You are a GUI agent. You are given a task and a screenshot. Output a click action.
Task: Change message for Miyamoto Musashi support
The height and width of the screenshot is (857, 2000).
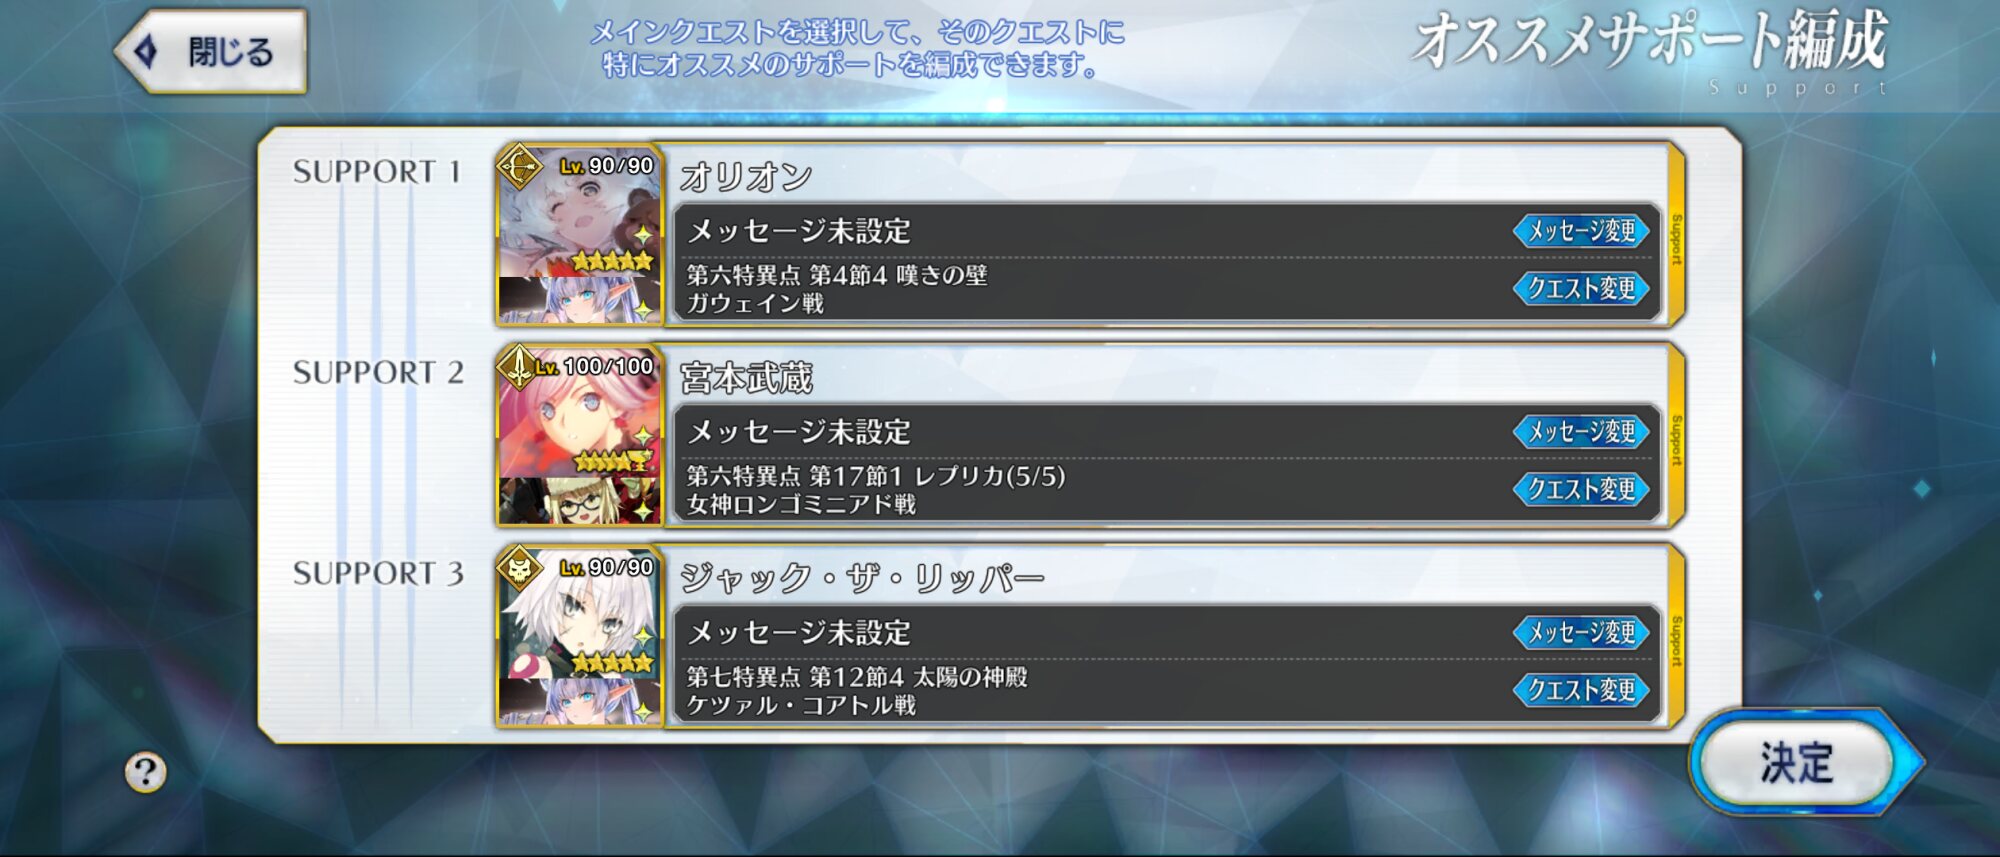point(1581,432)
